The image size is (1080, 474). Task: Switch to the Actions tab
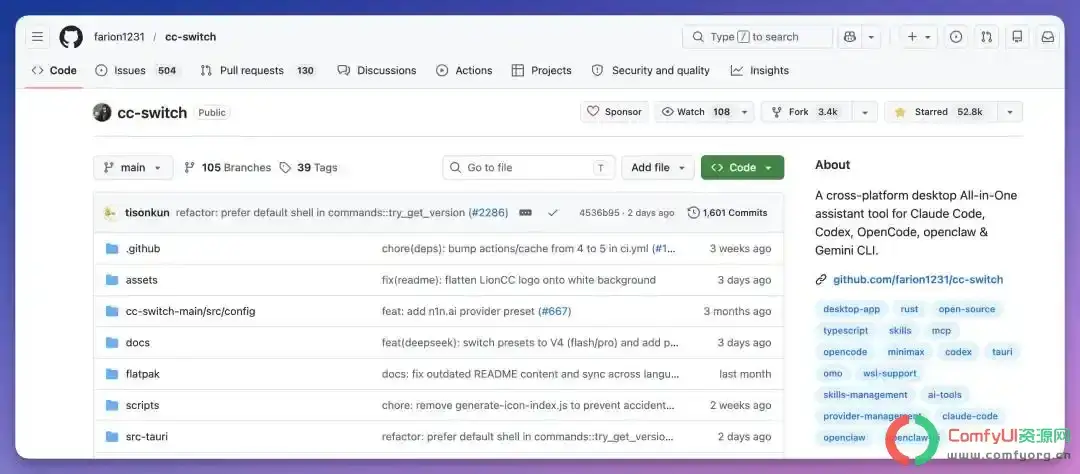[464, 70]
